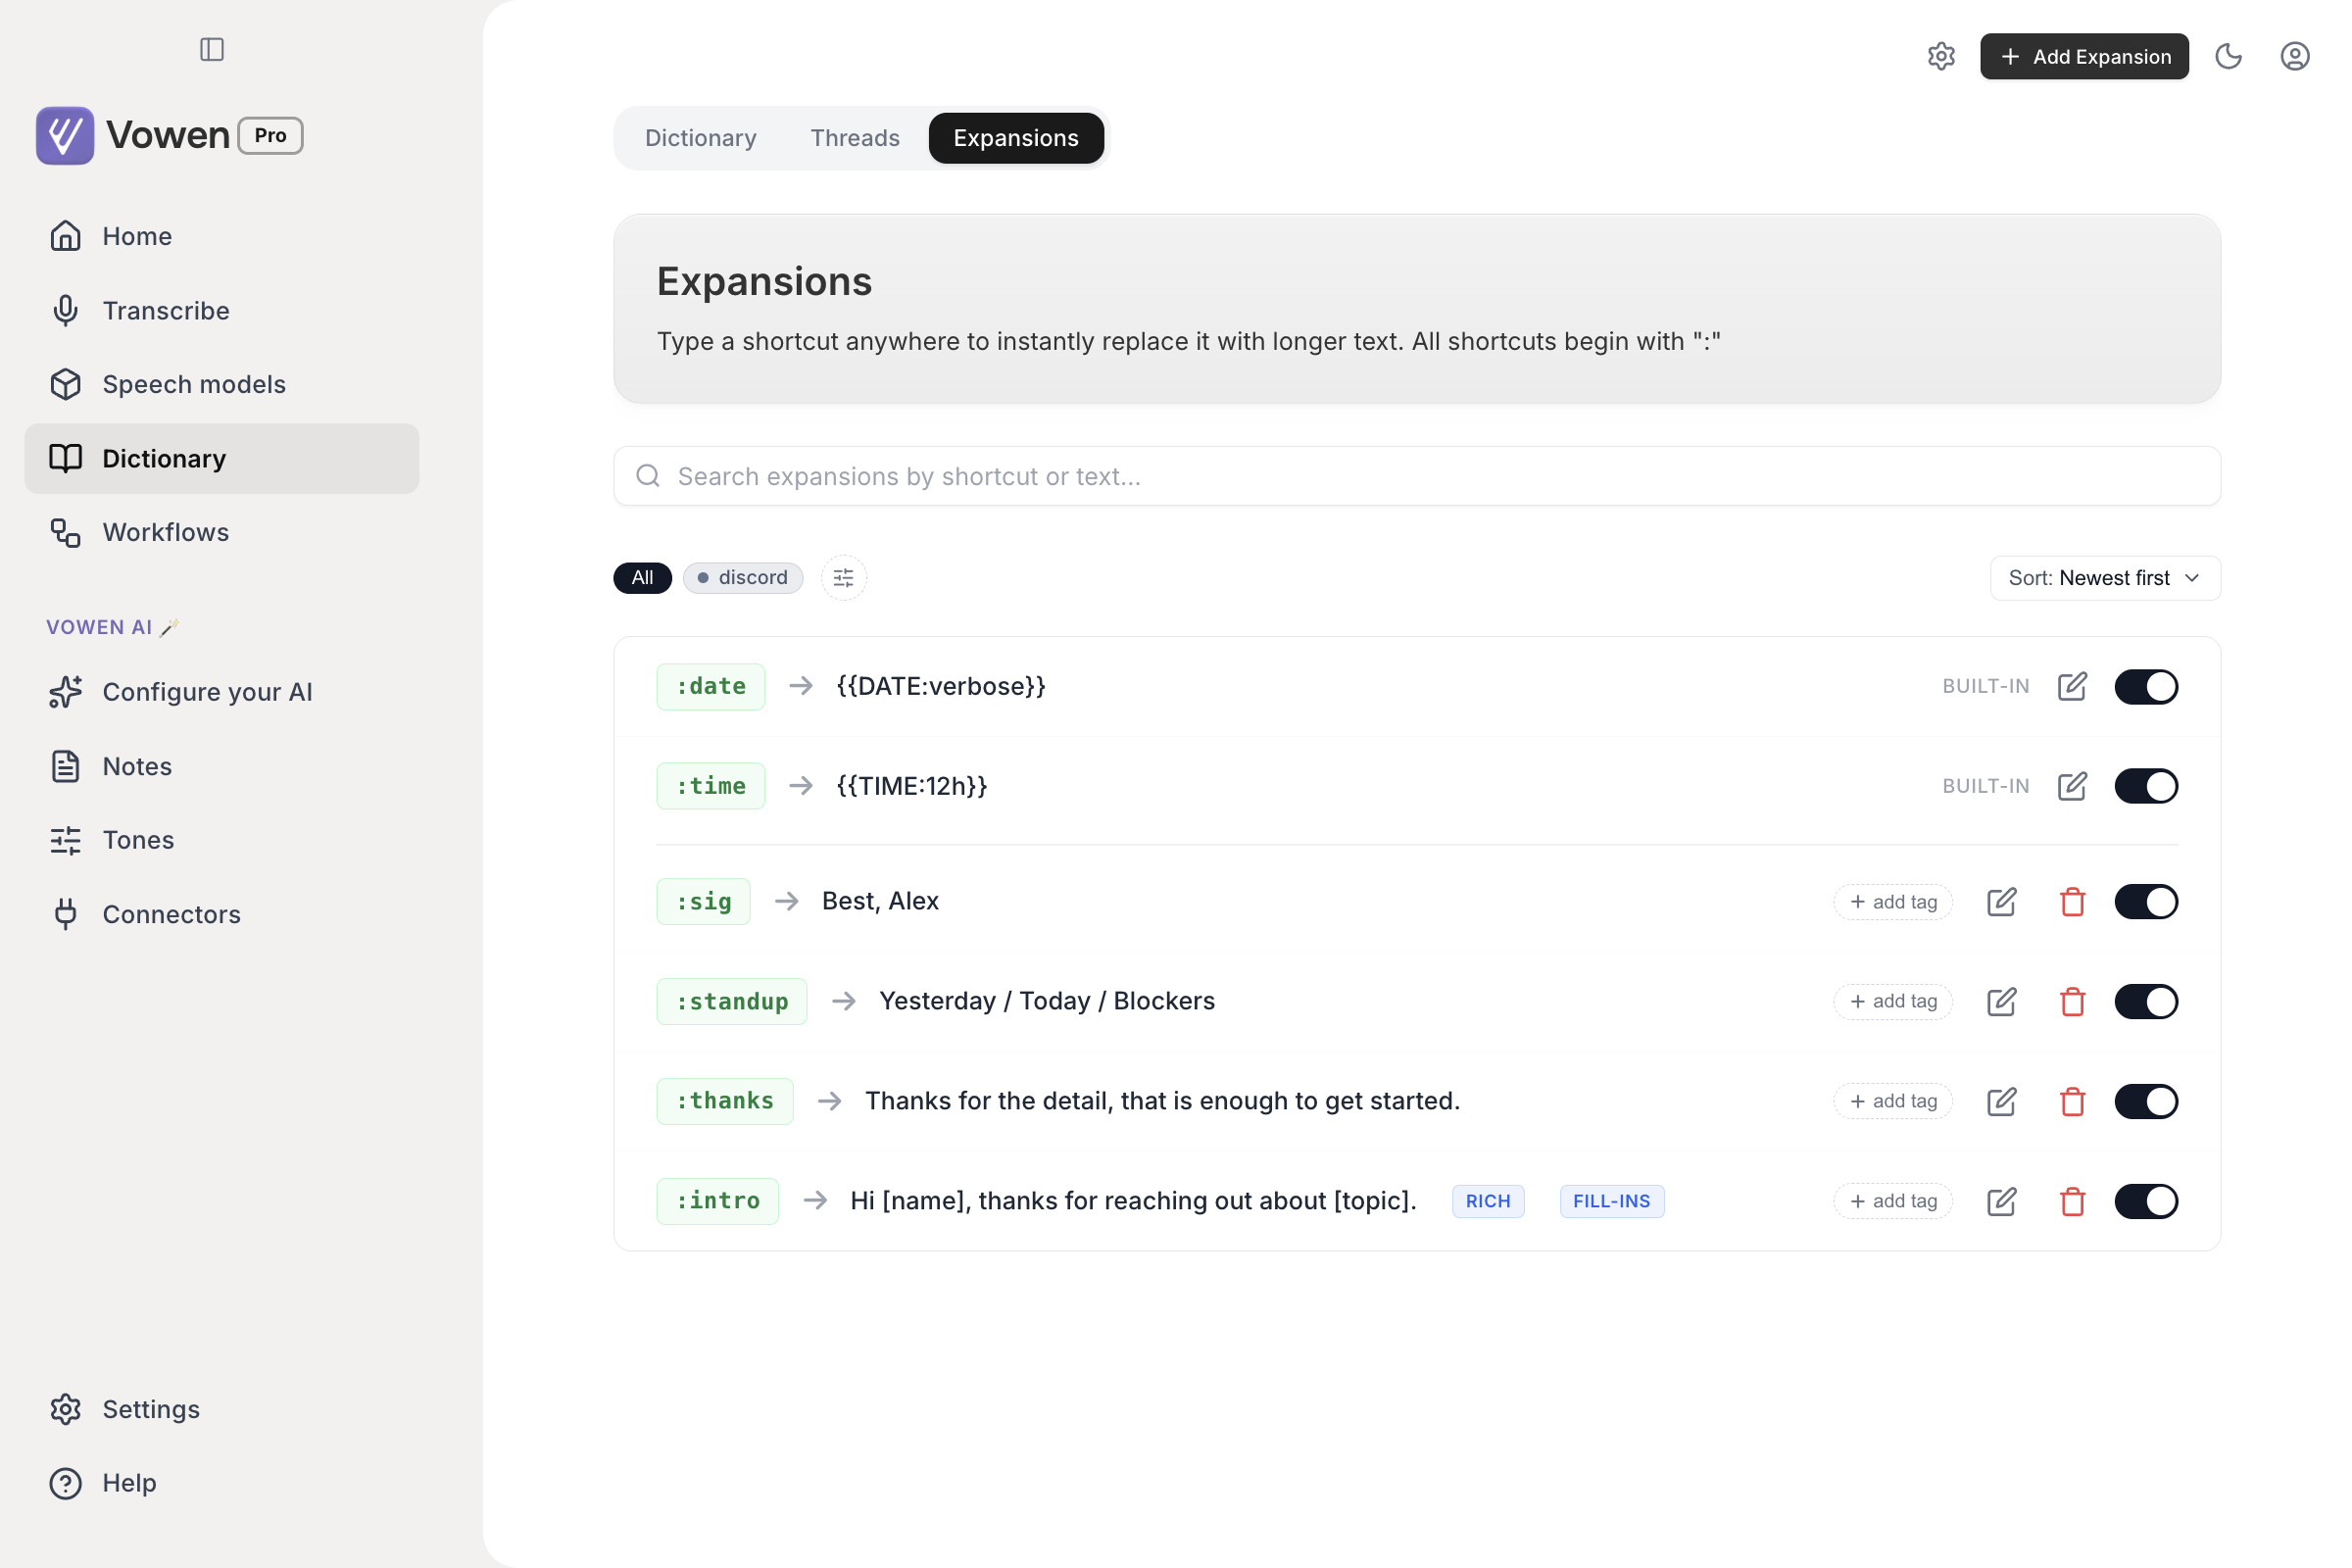This screenshot has width=2352, height=1568.
Task: Toggle off the :date expansion
Action: coord(2146,686)
